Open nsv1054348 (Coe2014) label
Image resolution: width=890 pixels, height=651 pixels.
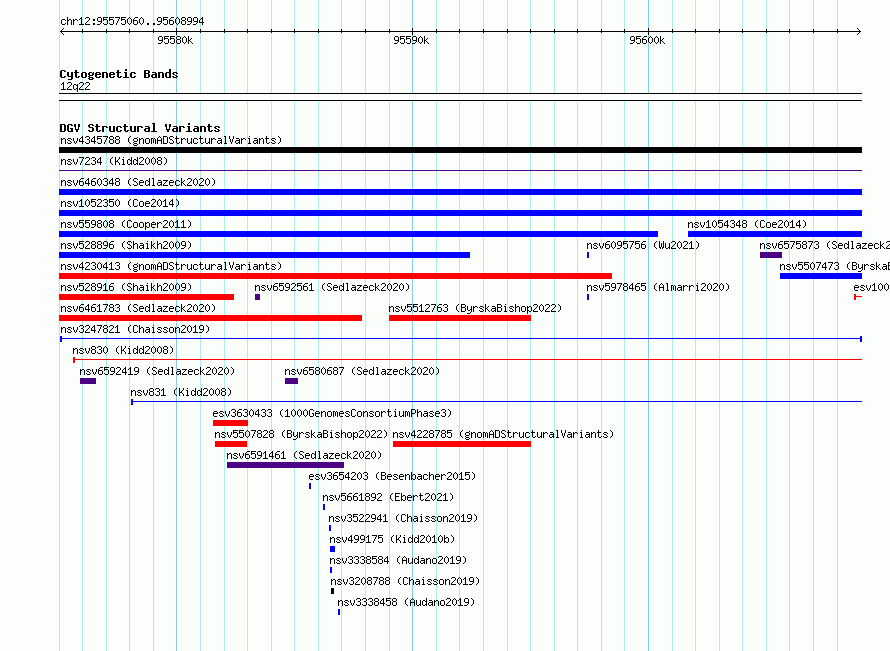tap(747, 224)
